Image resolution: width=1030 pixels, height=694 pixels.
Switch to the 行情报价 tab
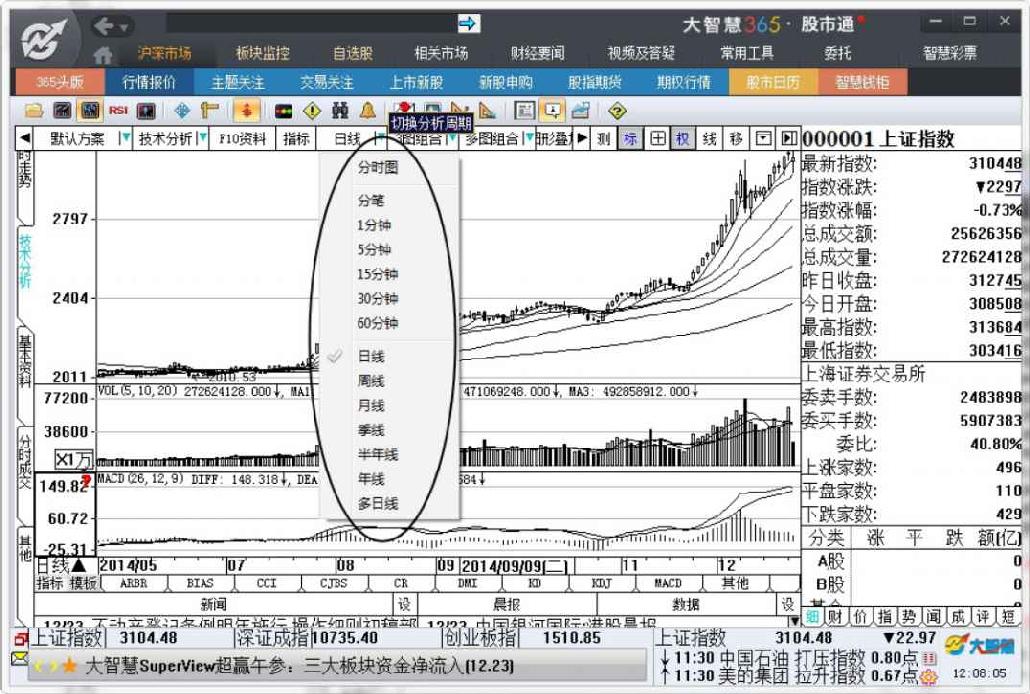pyautogui.click(x=150, y=82)
